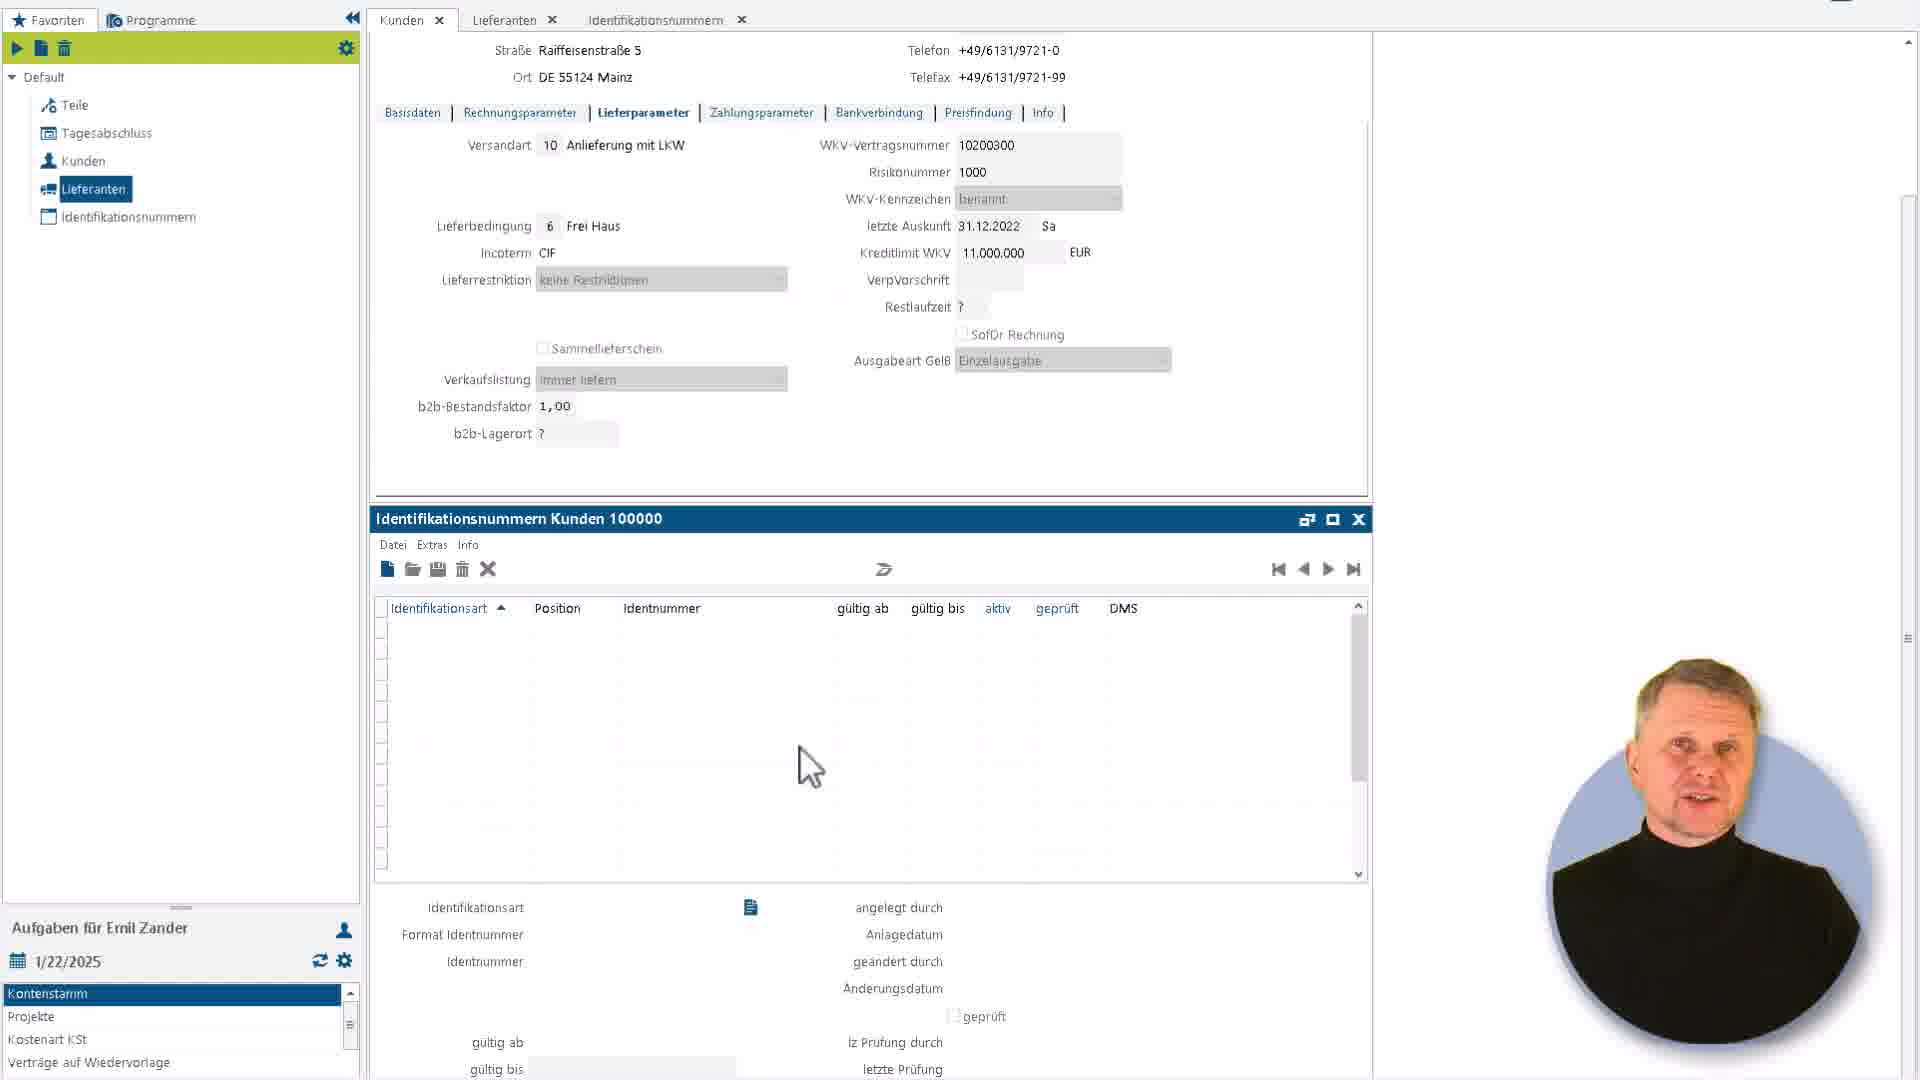Open Aufgaben settings gear icon
Screen dimensions: 1920x1080
point(344,960)
